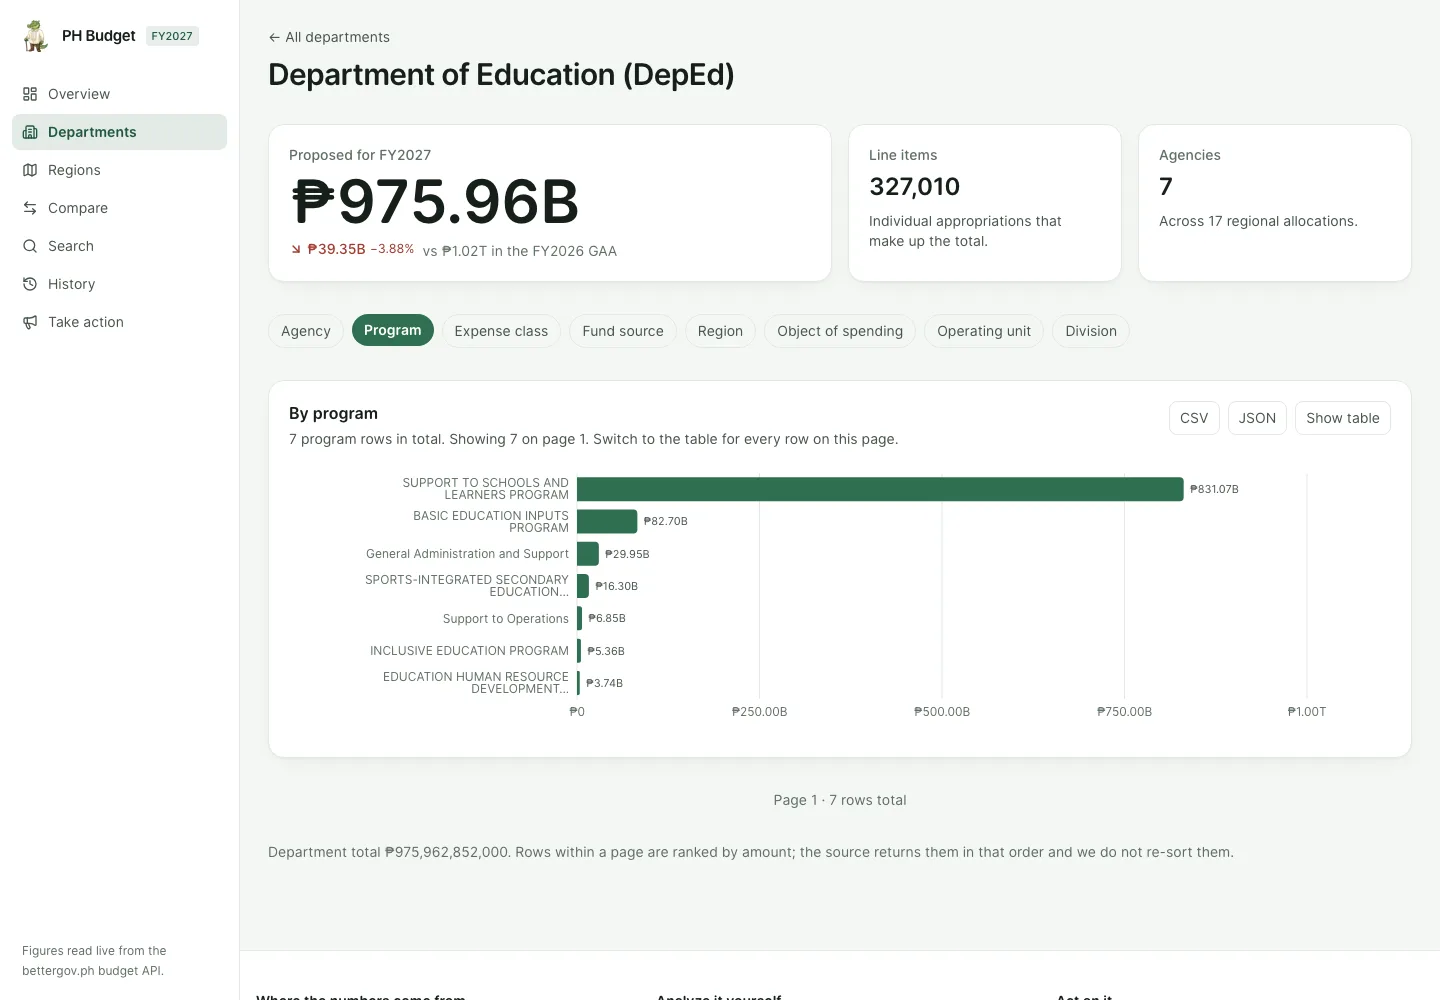Click the ₱1.00T axis label
Screen dimensions: 1440x1000
coord(1307,712)
